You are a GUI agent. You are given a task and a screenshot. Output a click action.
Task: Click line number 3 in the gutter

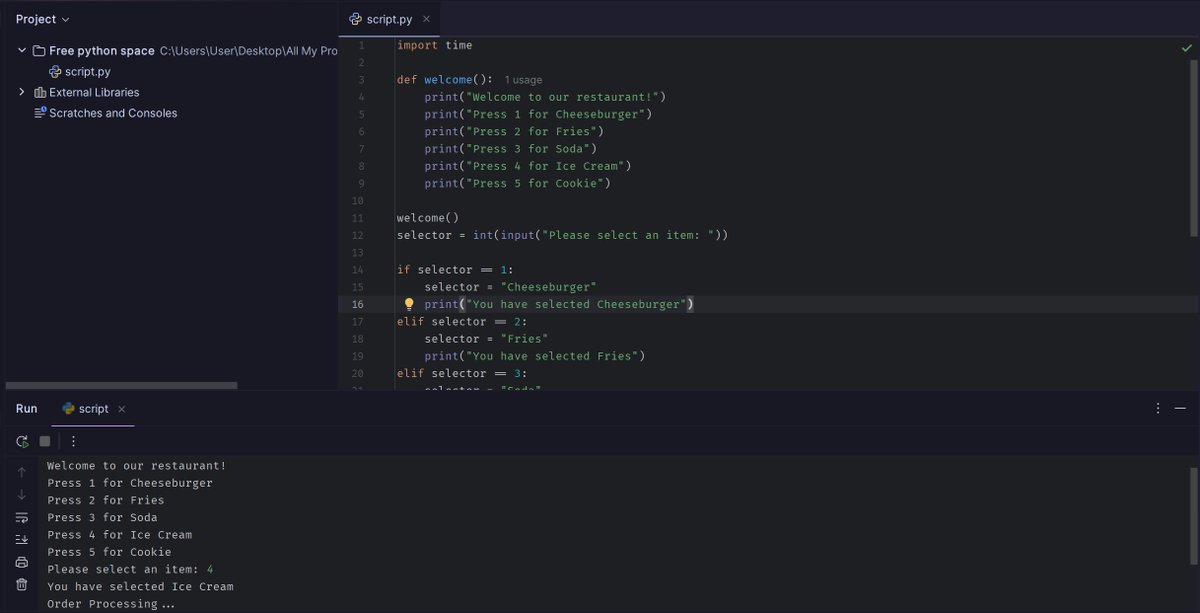(x=361, y=79)
